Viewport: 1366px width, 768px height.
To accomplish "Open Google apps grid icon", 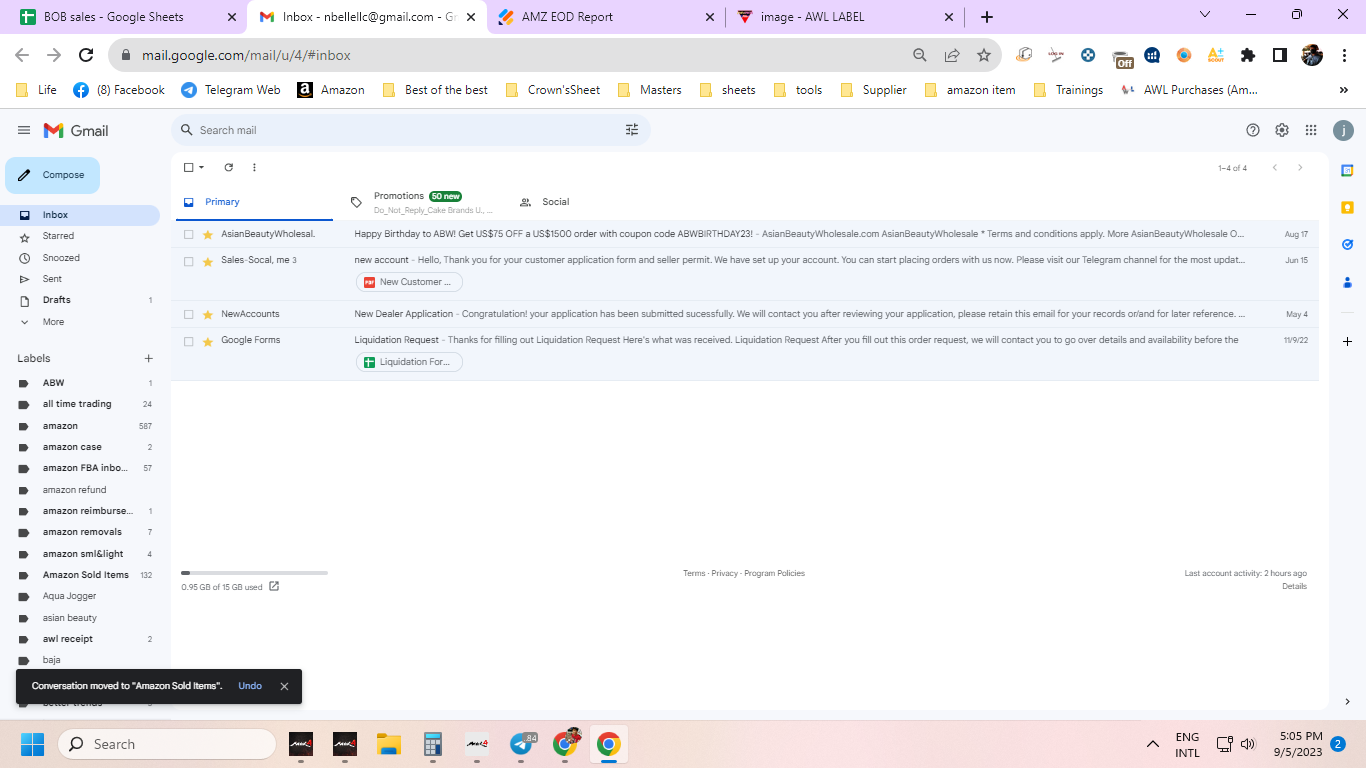I will (x=1311, y=130).
